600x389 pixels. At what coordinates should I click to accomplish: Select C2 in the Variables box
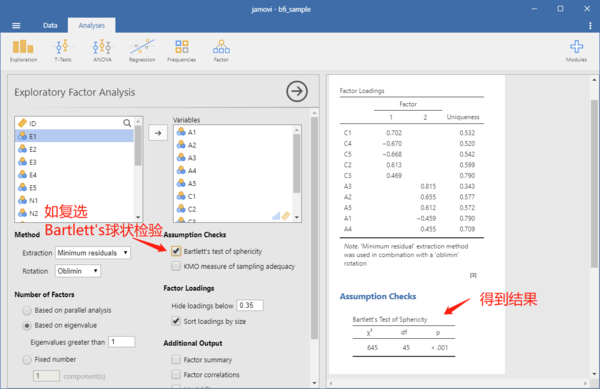click(x=233, y=209)
